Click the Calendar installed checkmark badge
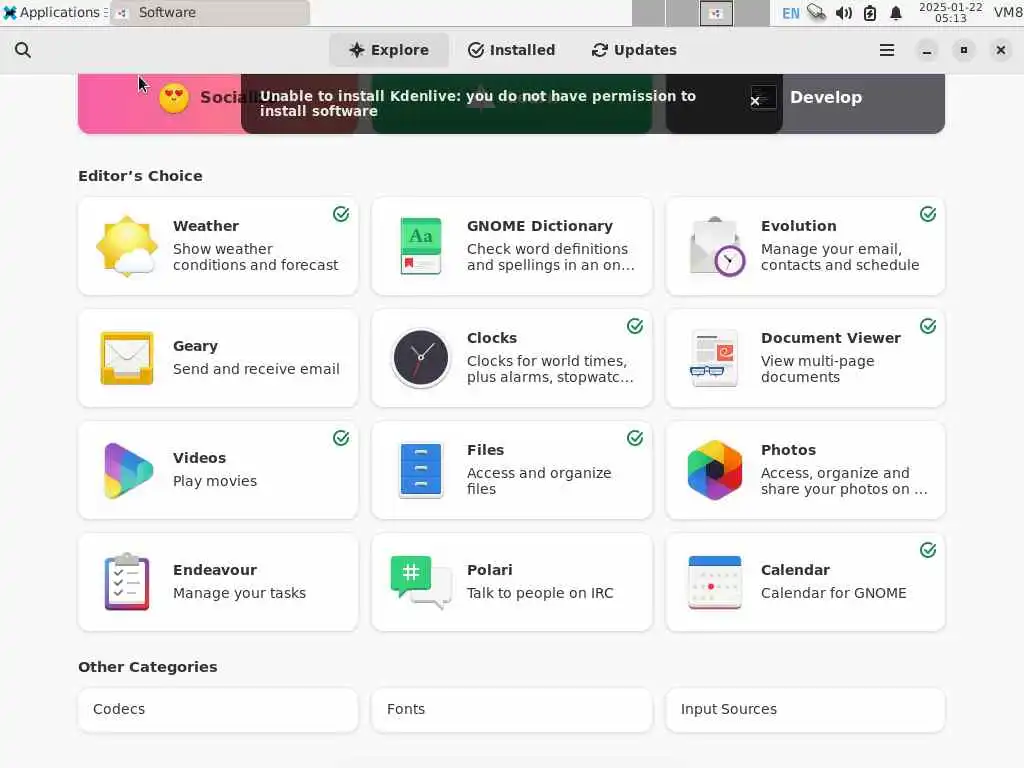1024x768 pixels. [x=928, y=551]
